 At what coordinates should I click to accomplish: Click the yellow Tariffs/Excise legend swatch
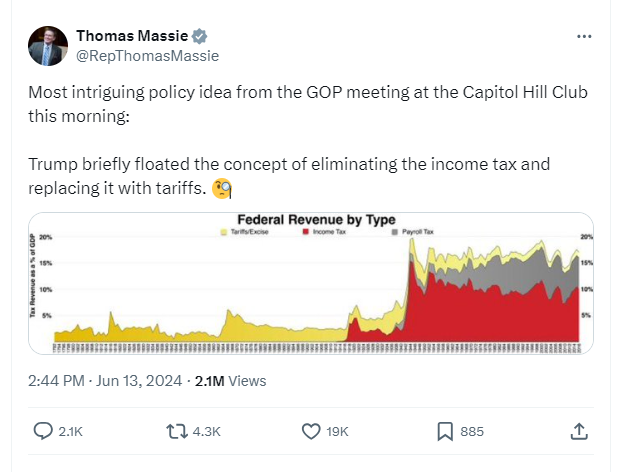222,231
